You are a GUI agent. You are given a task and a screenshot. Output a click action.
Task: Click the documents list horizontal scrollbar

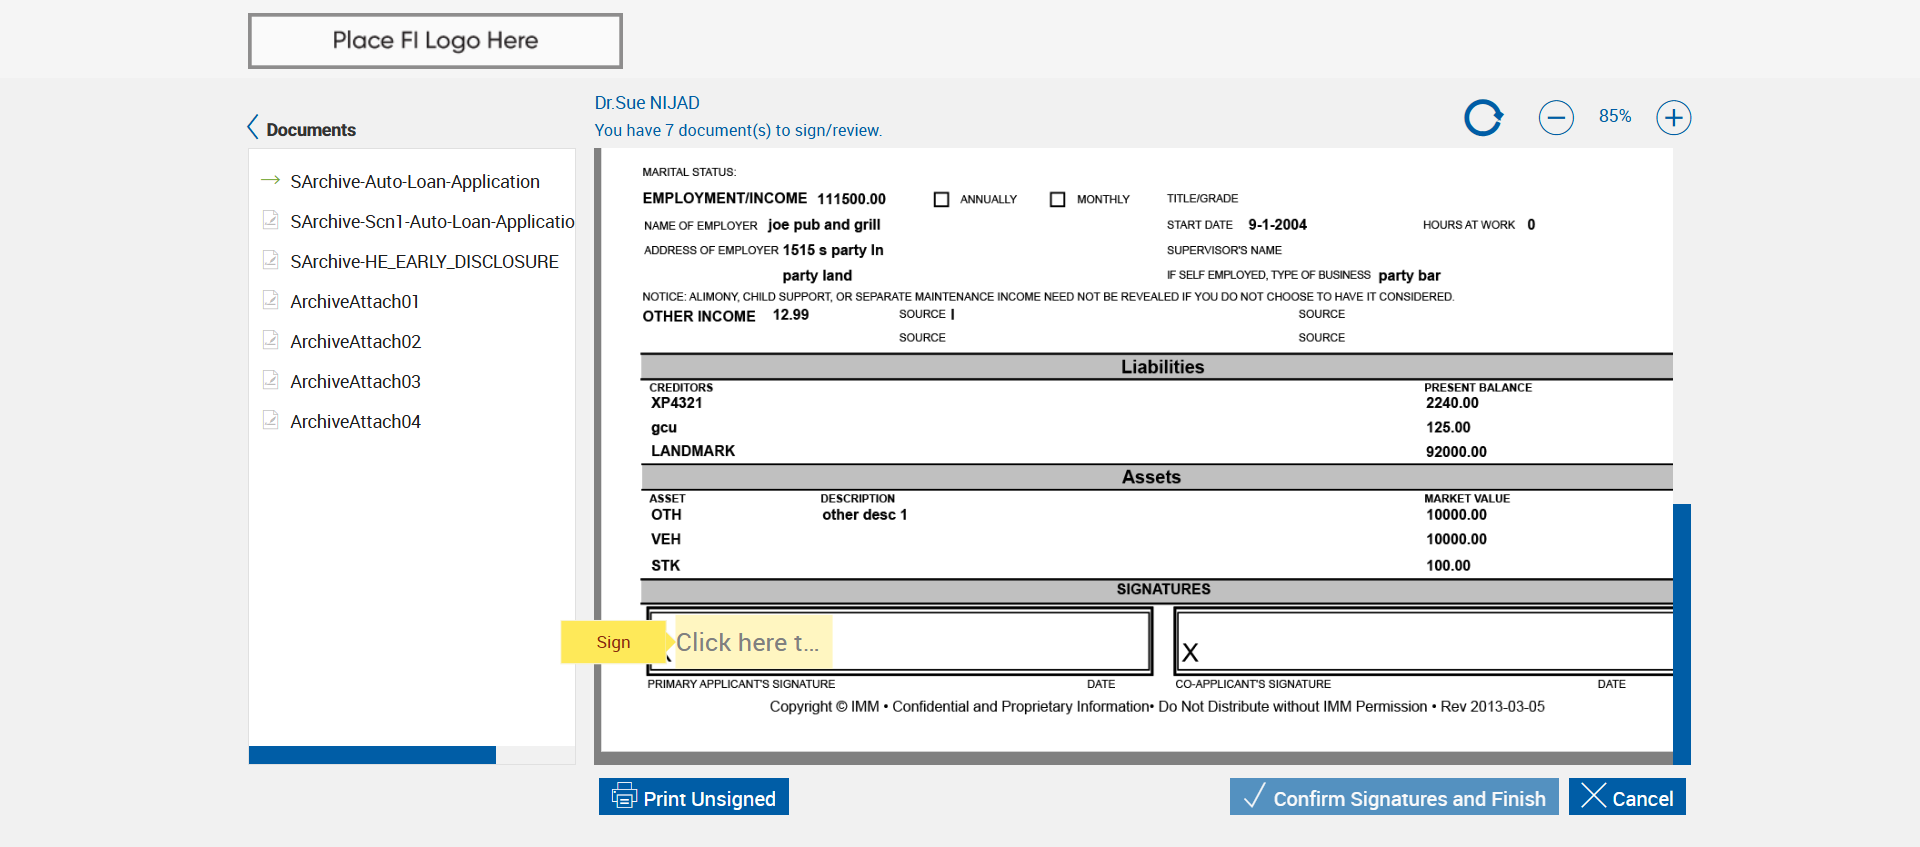click(x=372, y=755)
